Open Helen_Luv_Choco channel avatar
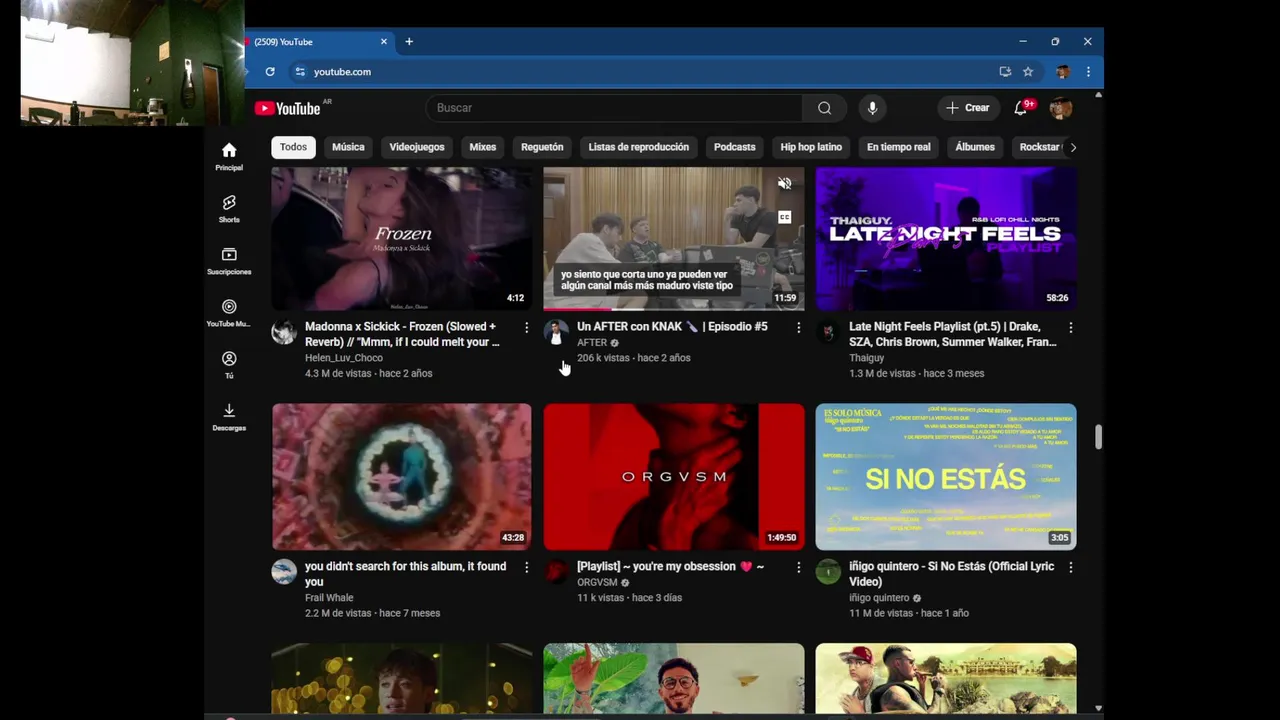The height and width of the screenshot is (720, 1280). (x=284, y=332)
